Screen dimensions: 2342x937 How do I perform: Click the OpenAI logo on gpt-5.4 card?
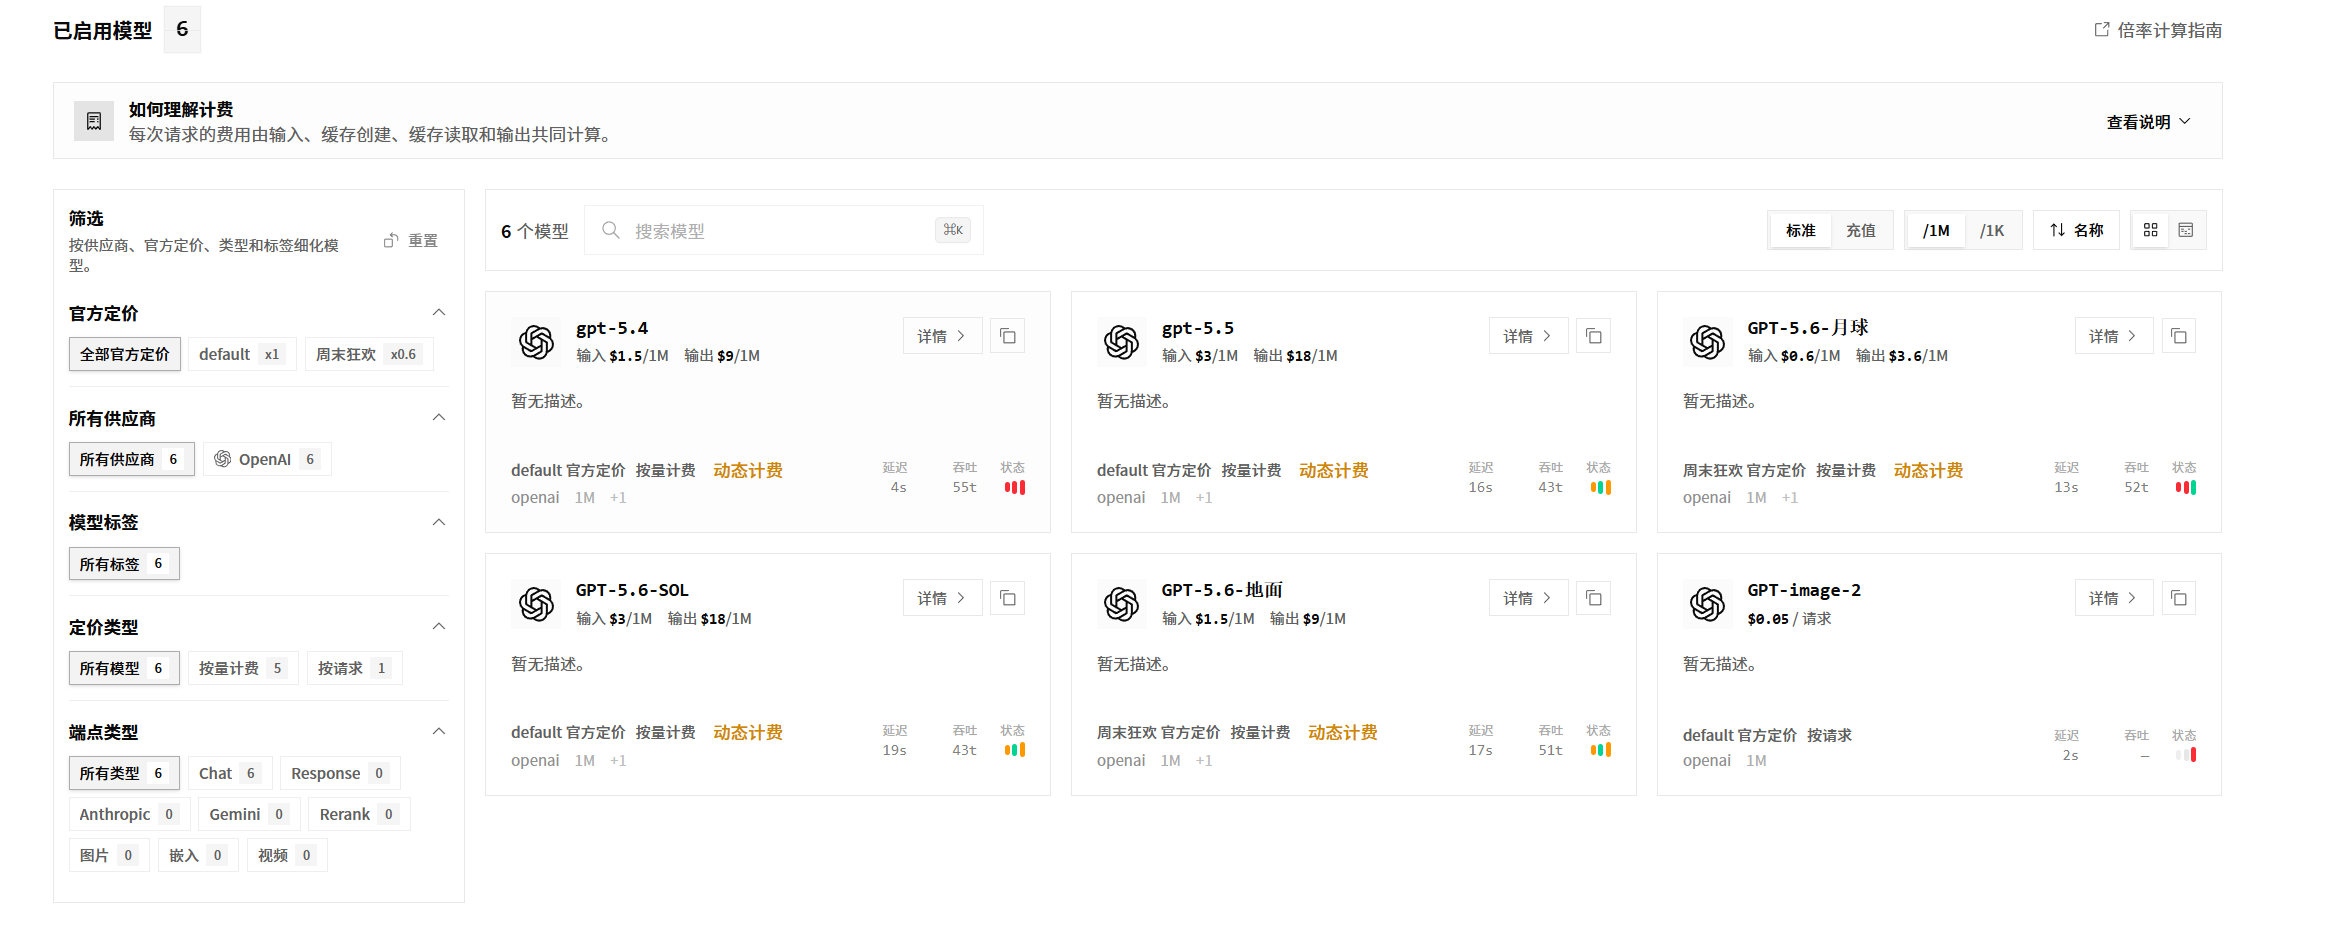[x=536, y=342]
